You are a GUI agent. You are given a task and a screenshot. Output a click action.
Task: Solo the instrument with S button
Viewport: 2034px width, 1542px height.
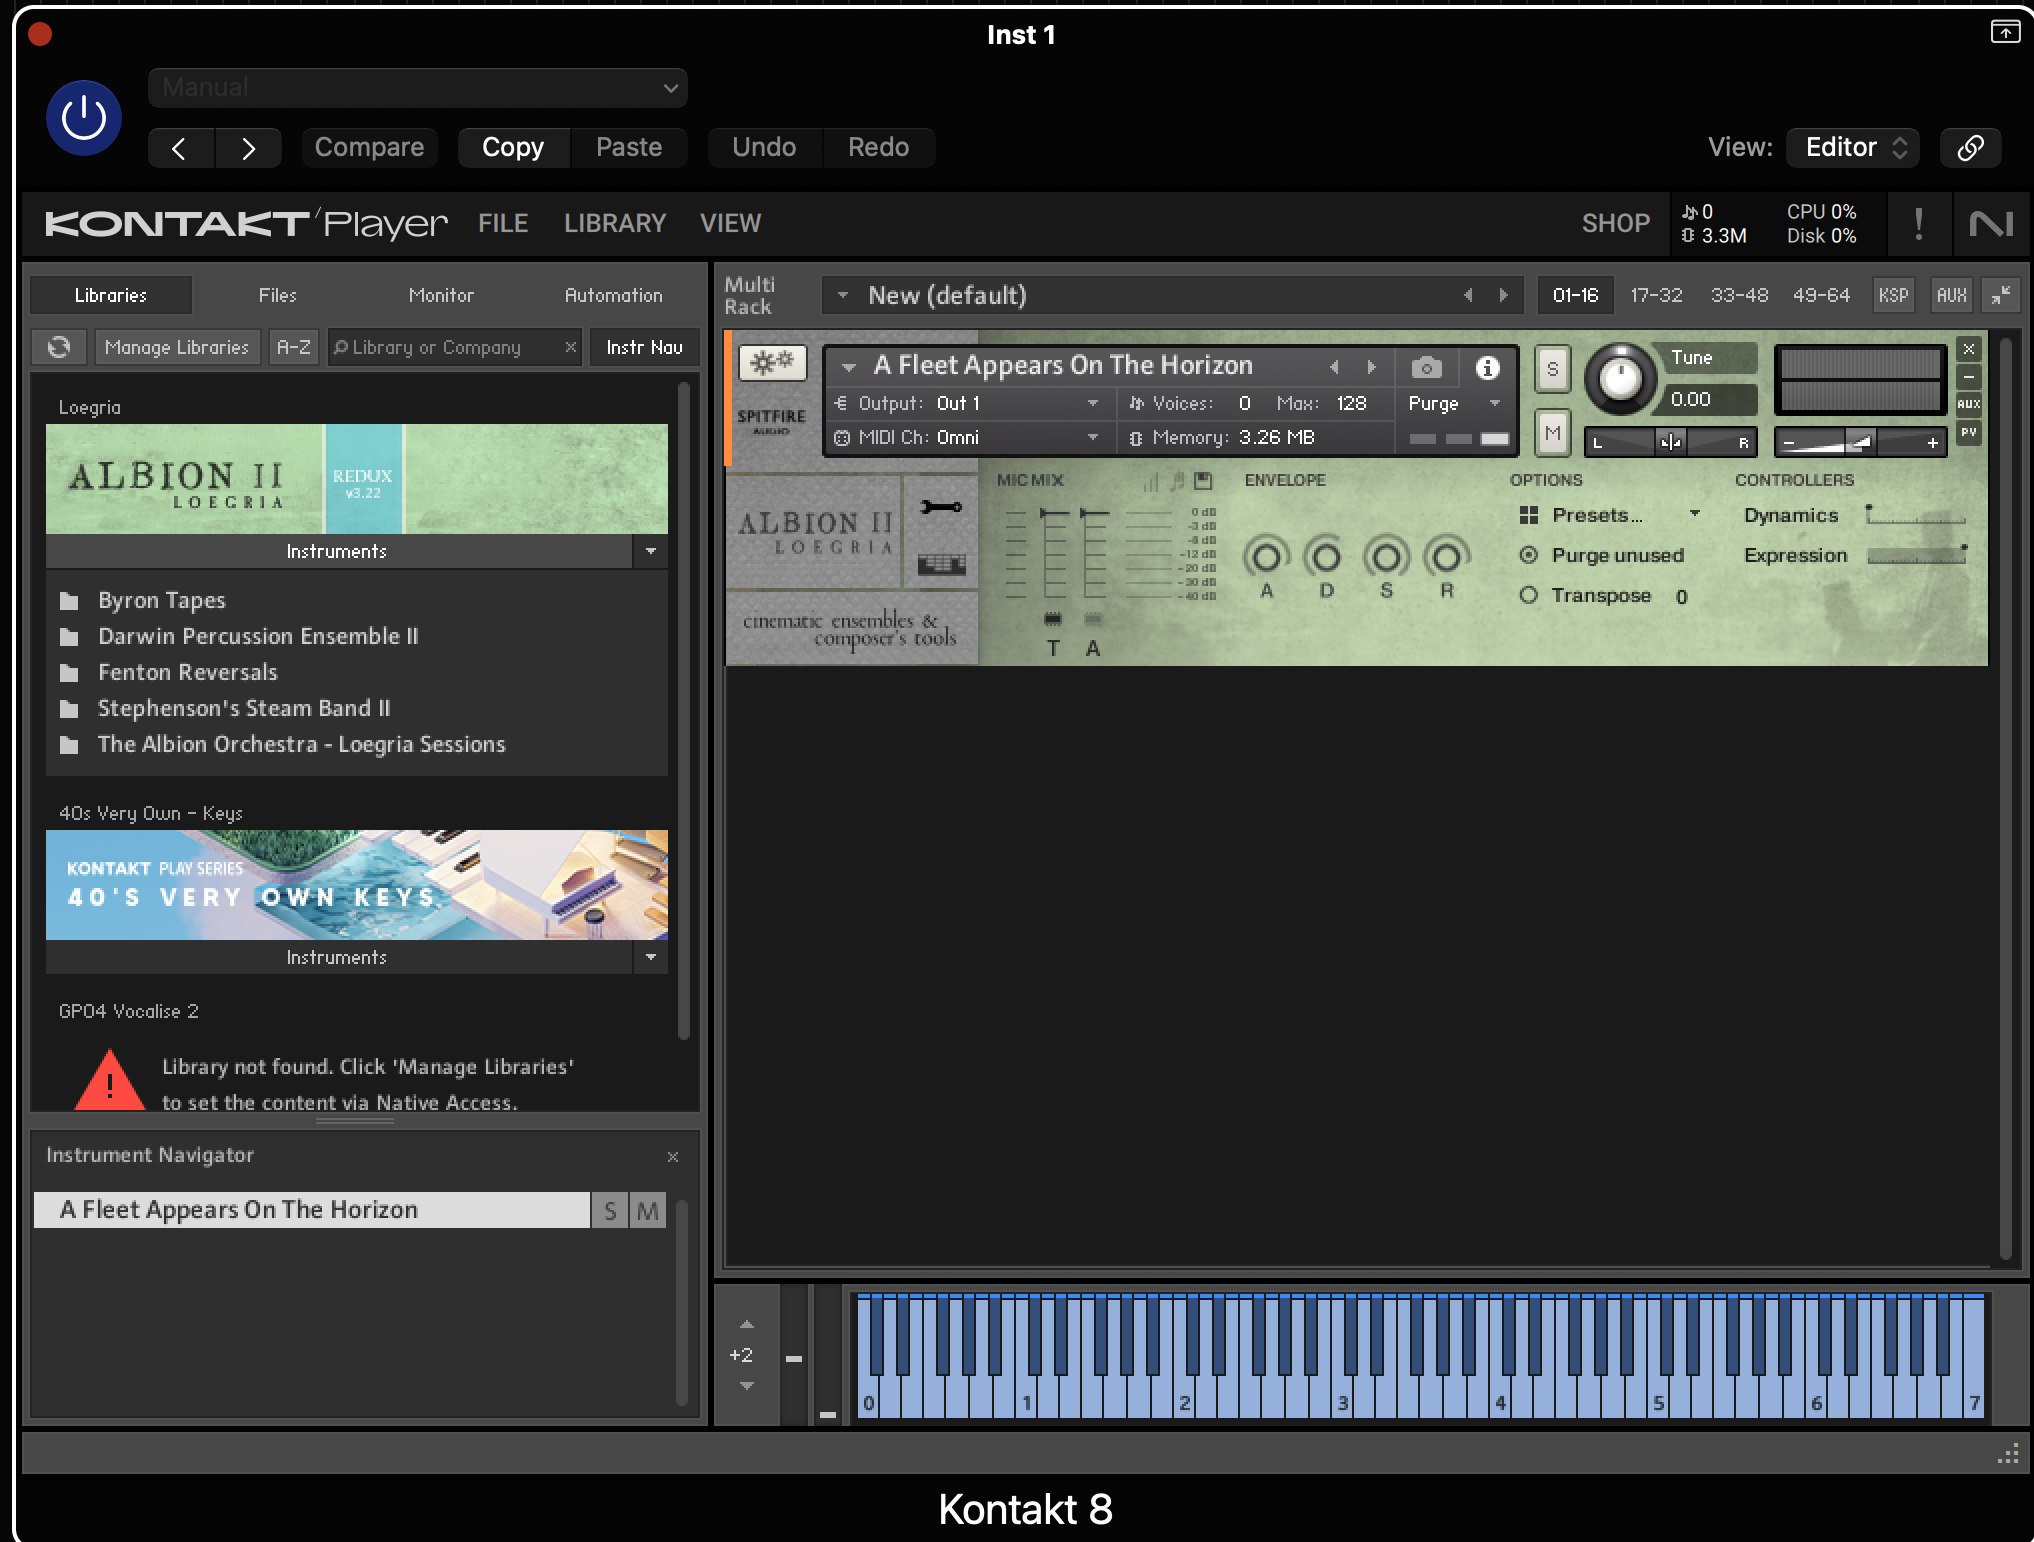coord(1552,368)
